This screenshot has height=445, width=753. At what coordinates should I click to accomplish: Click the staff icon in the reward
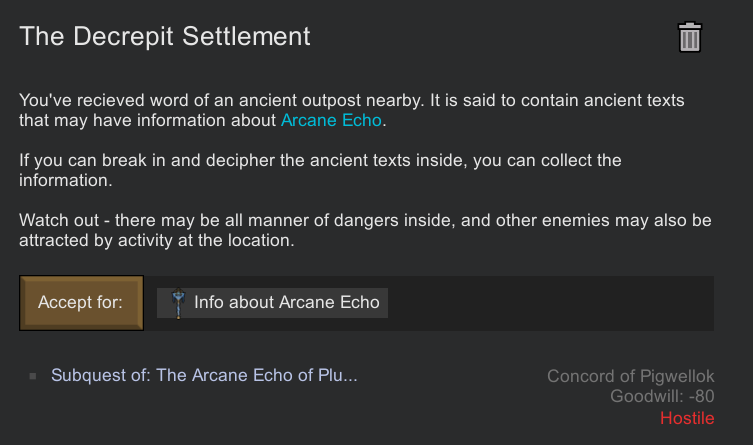pos(178,303)
